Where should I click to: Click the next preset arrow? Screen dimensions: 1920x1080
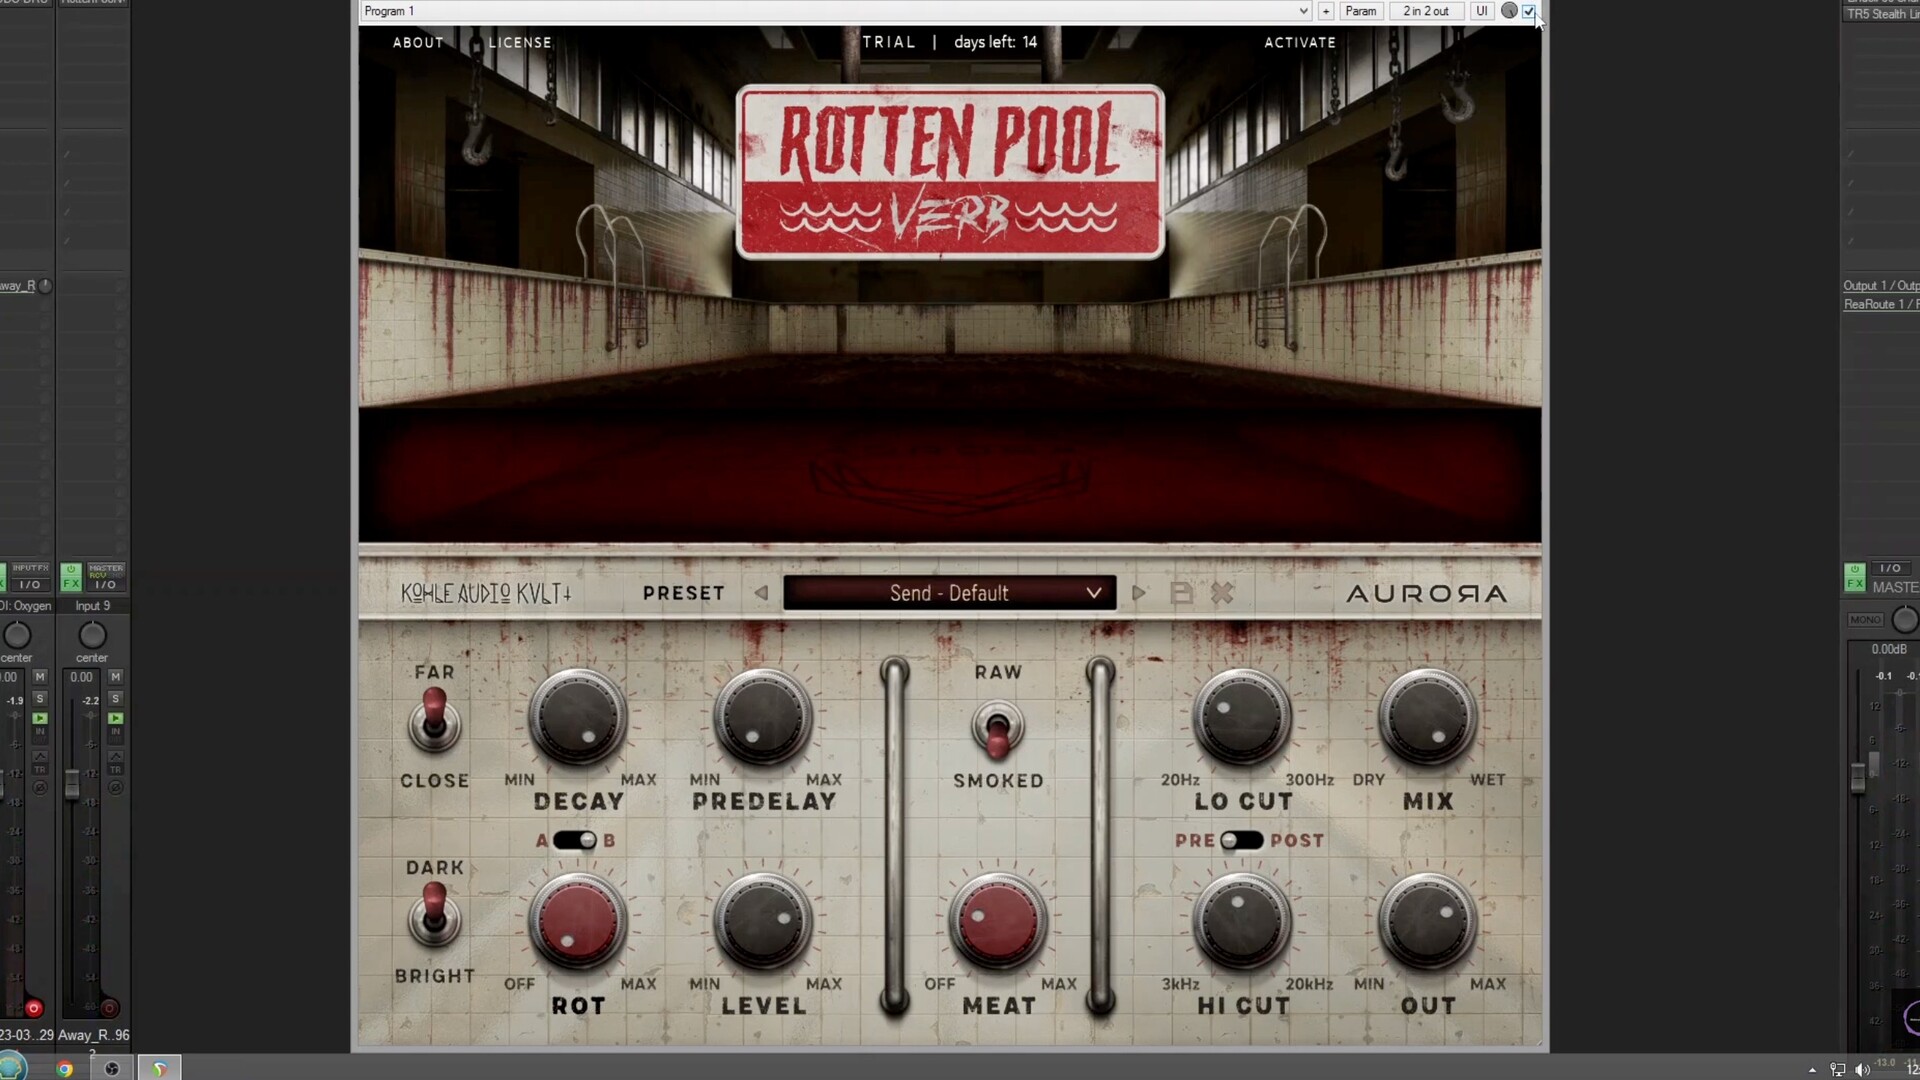1138,593
